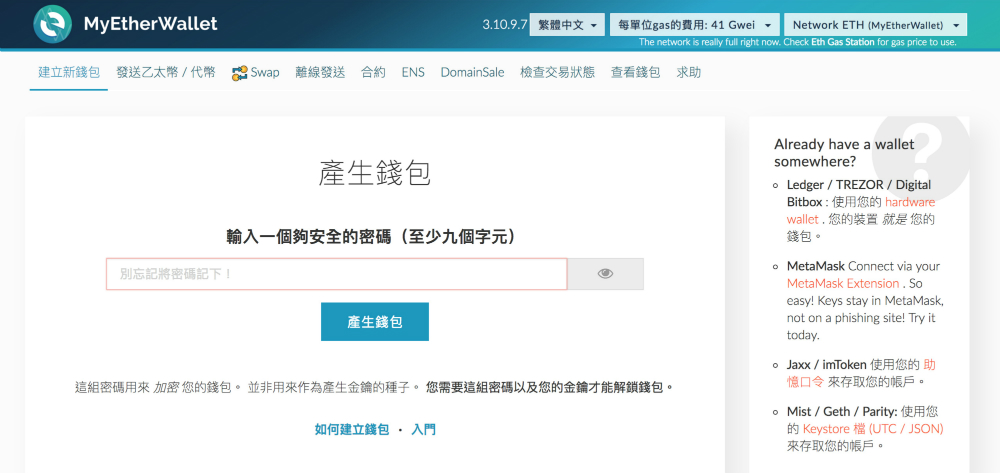
Task: Click the MyEtherWallet title text in the header
Action: [151, 24]
